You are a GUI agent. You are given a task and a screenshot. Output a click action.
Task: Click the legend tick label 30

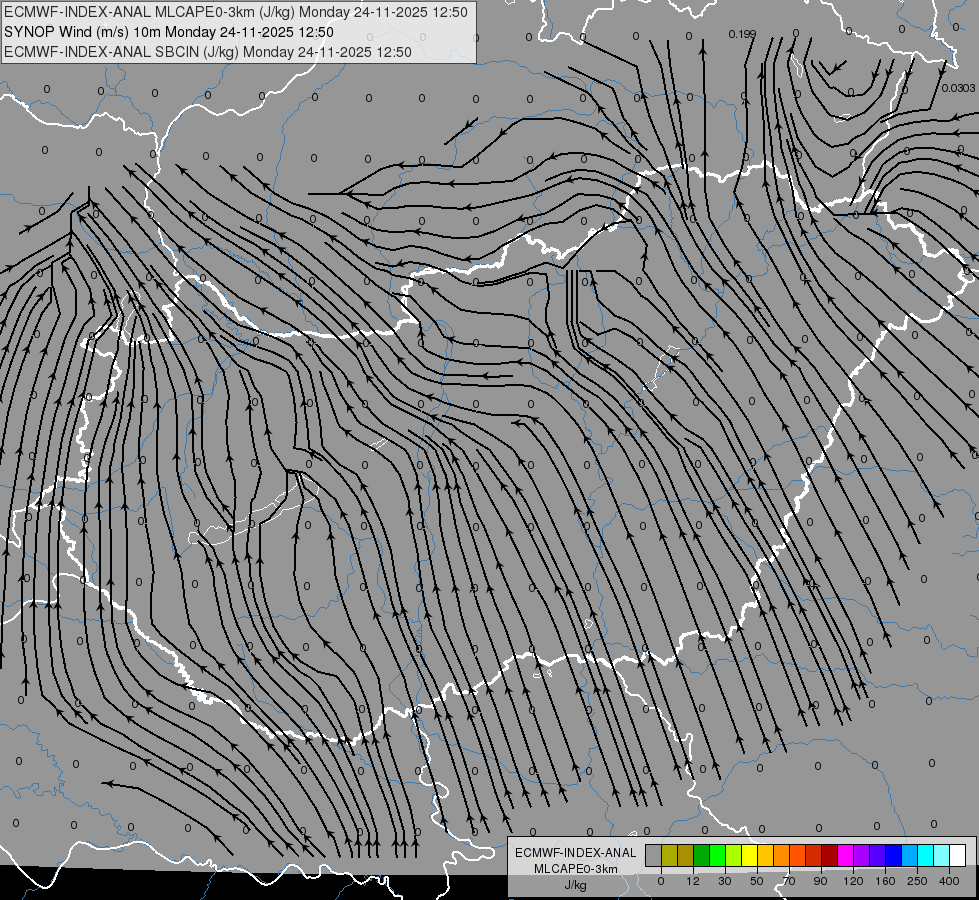click(724, 881)
